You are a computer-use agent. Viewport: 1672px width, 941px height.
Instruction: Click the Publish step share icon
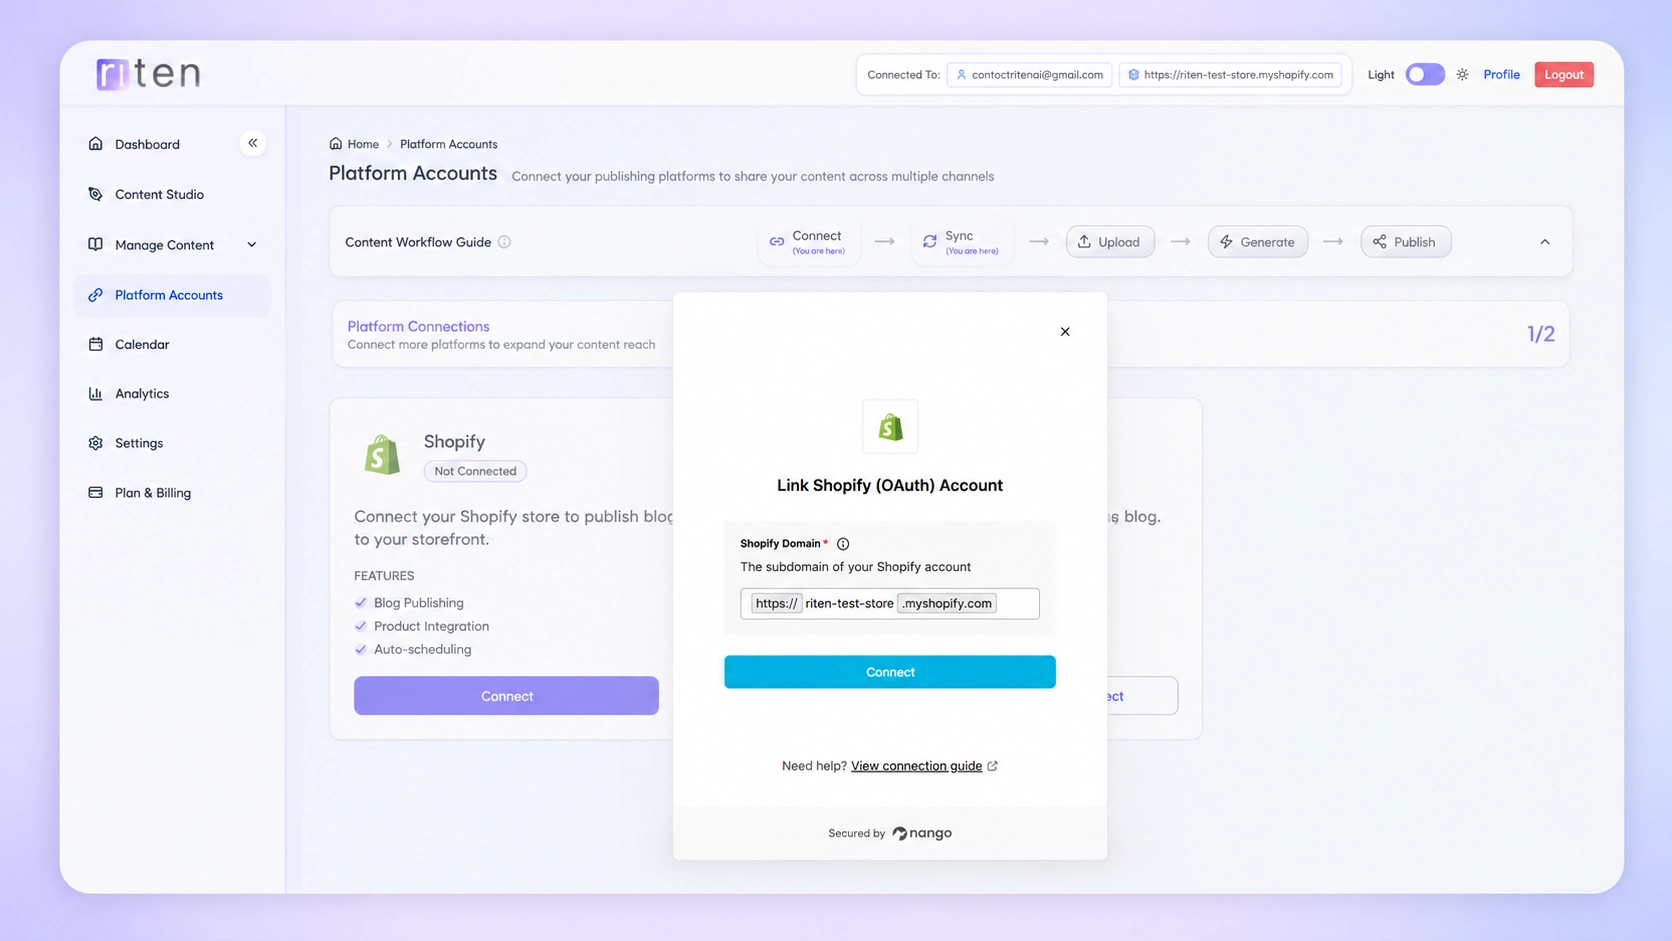pyautogui.click(x=1380, y=242)
